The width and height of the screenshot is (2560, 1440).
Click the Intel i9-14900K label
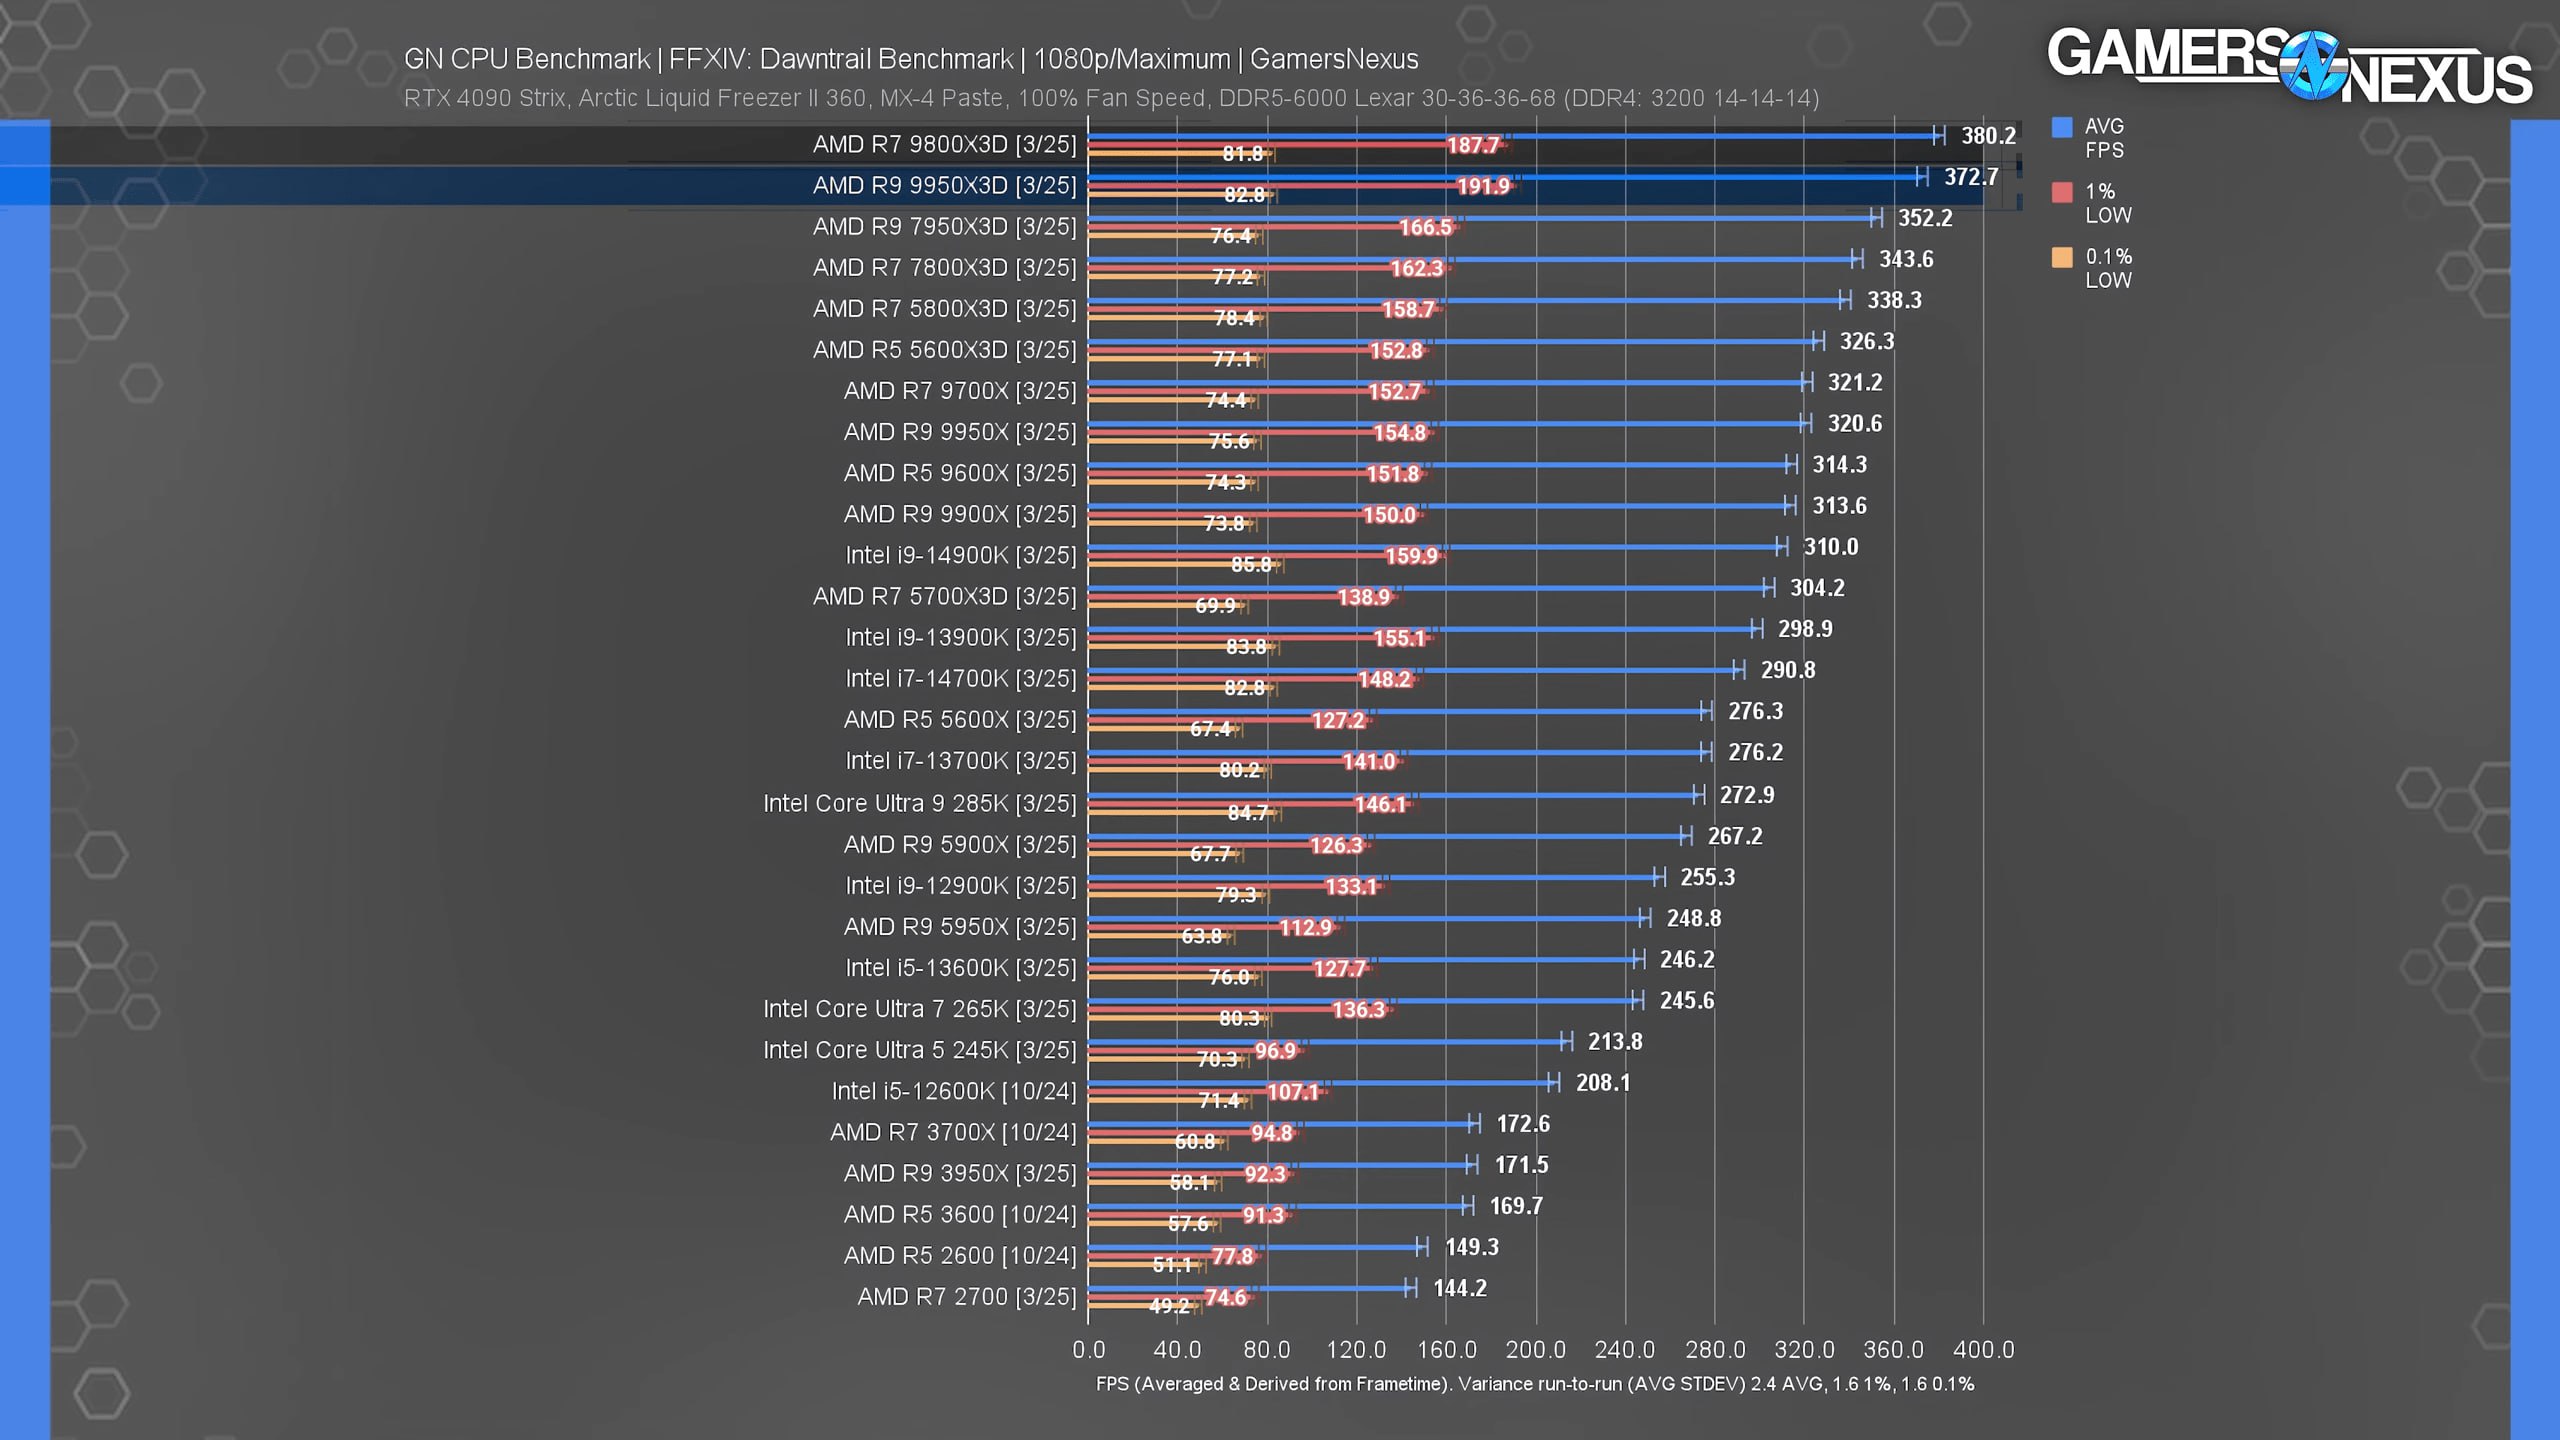pos(960,555)
